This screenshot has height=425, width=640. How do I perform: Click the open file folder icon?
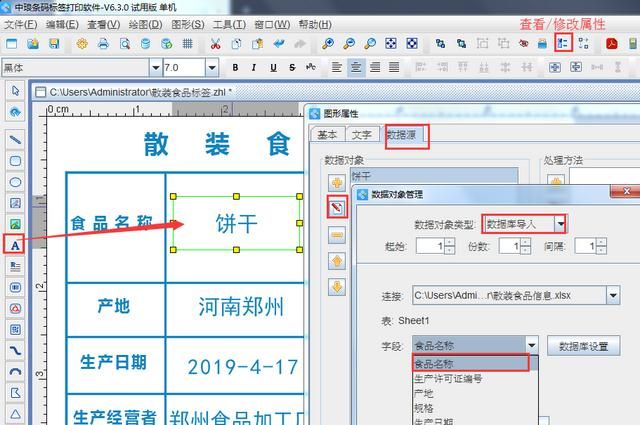(33, 43)
